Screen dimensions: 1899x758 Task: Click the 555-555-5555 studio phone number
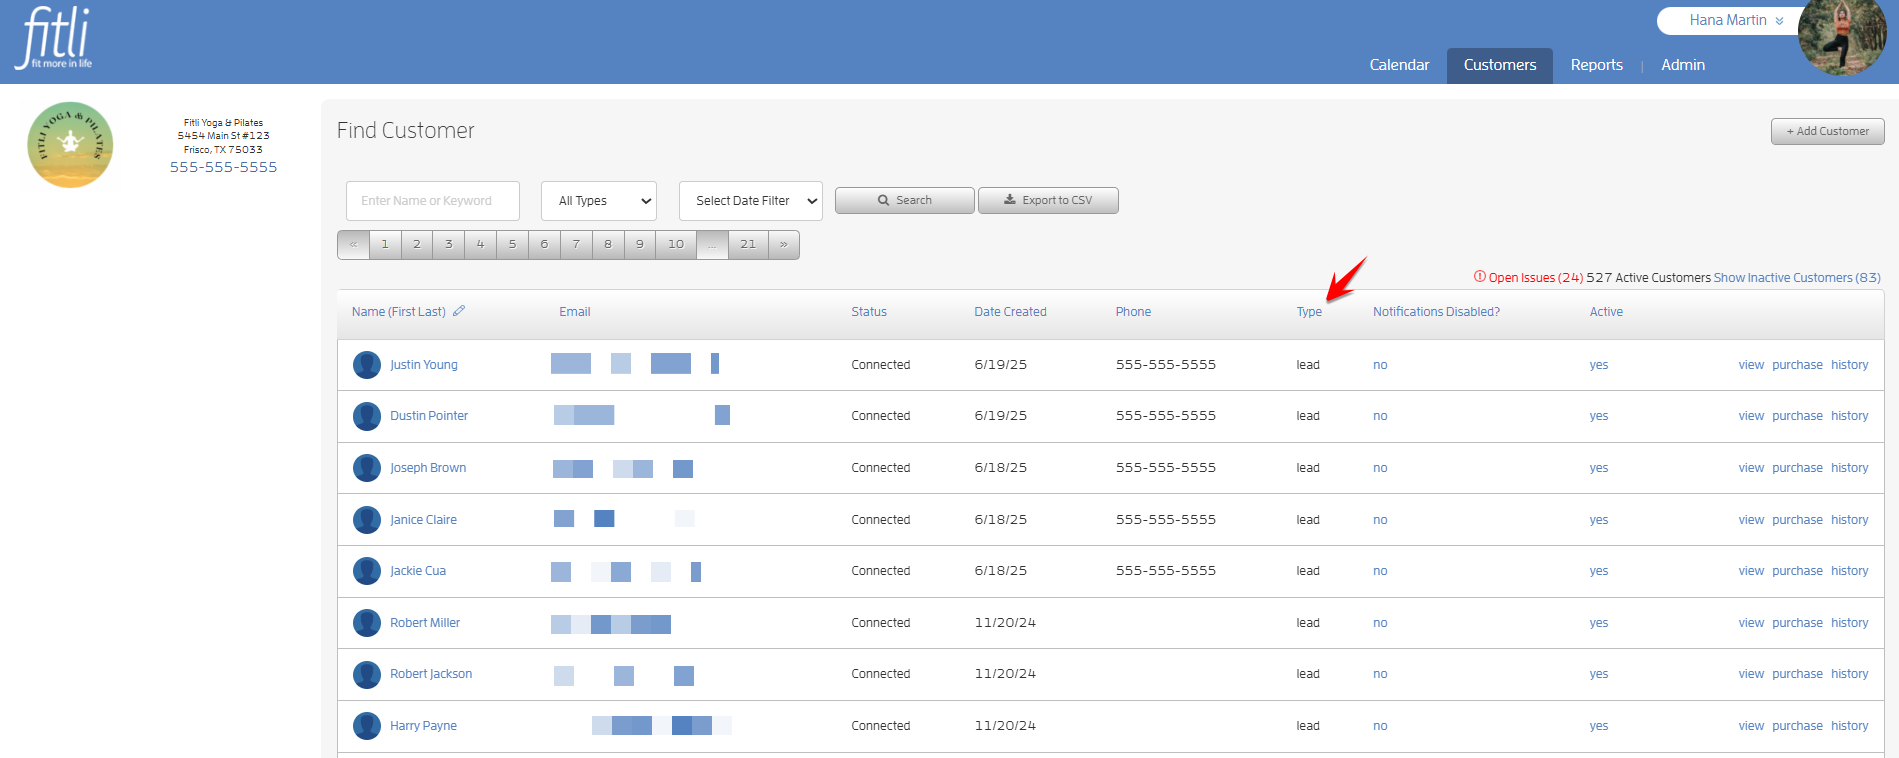[x=223, y=167]
